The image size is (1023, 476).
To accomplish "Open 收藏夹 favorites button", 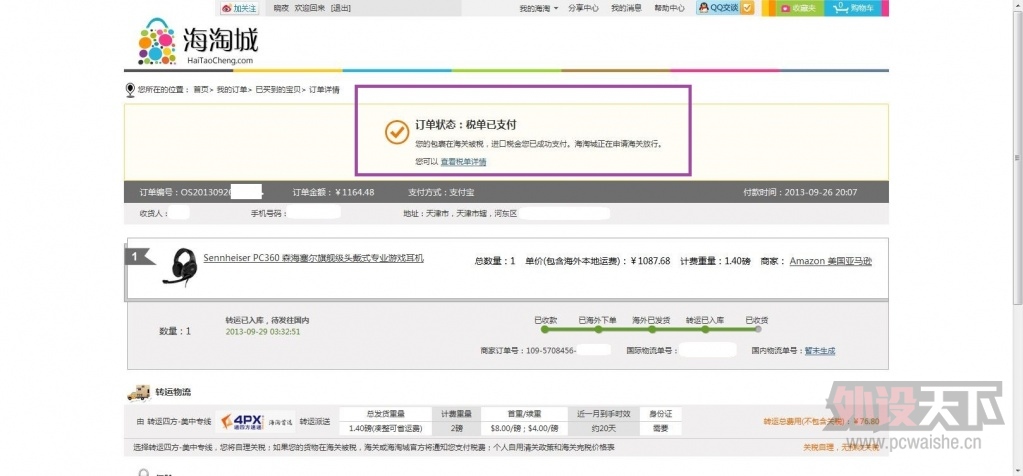I will tap(796, 8).
